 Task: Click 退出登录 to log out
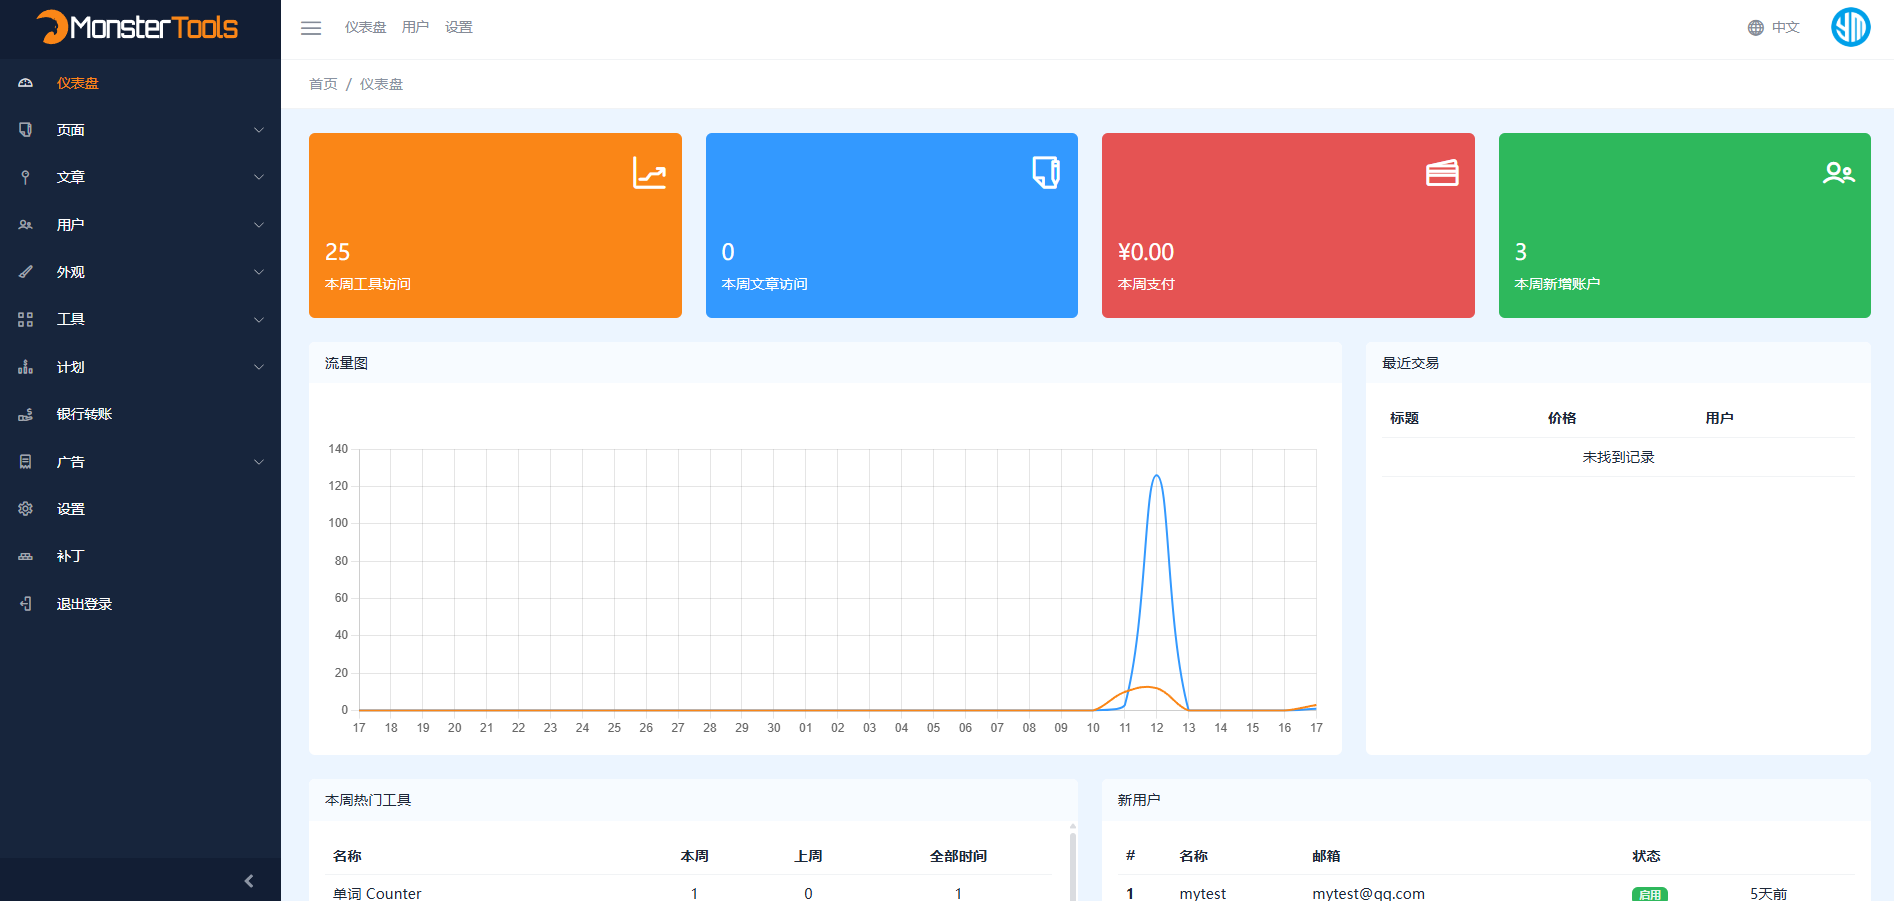coord(84,604)
